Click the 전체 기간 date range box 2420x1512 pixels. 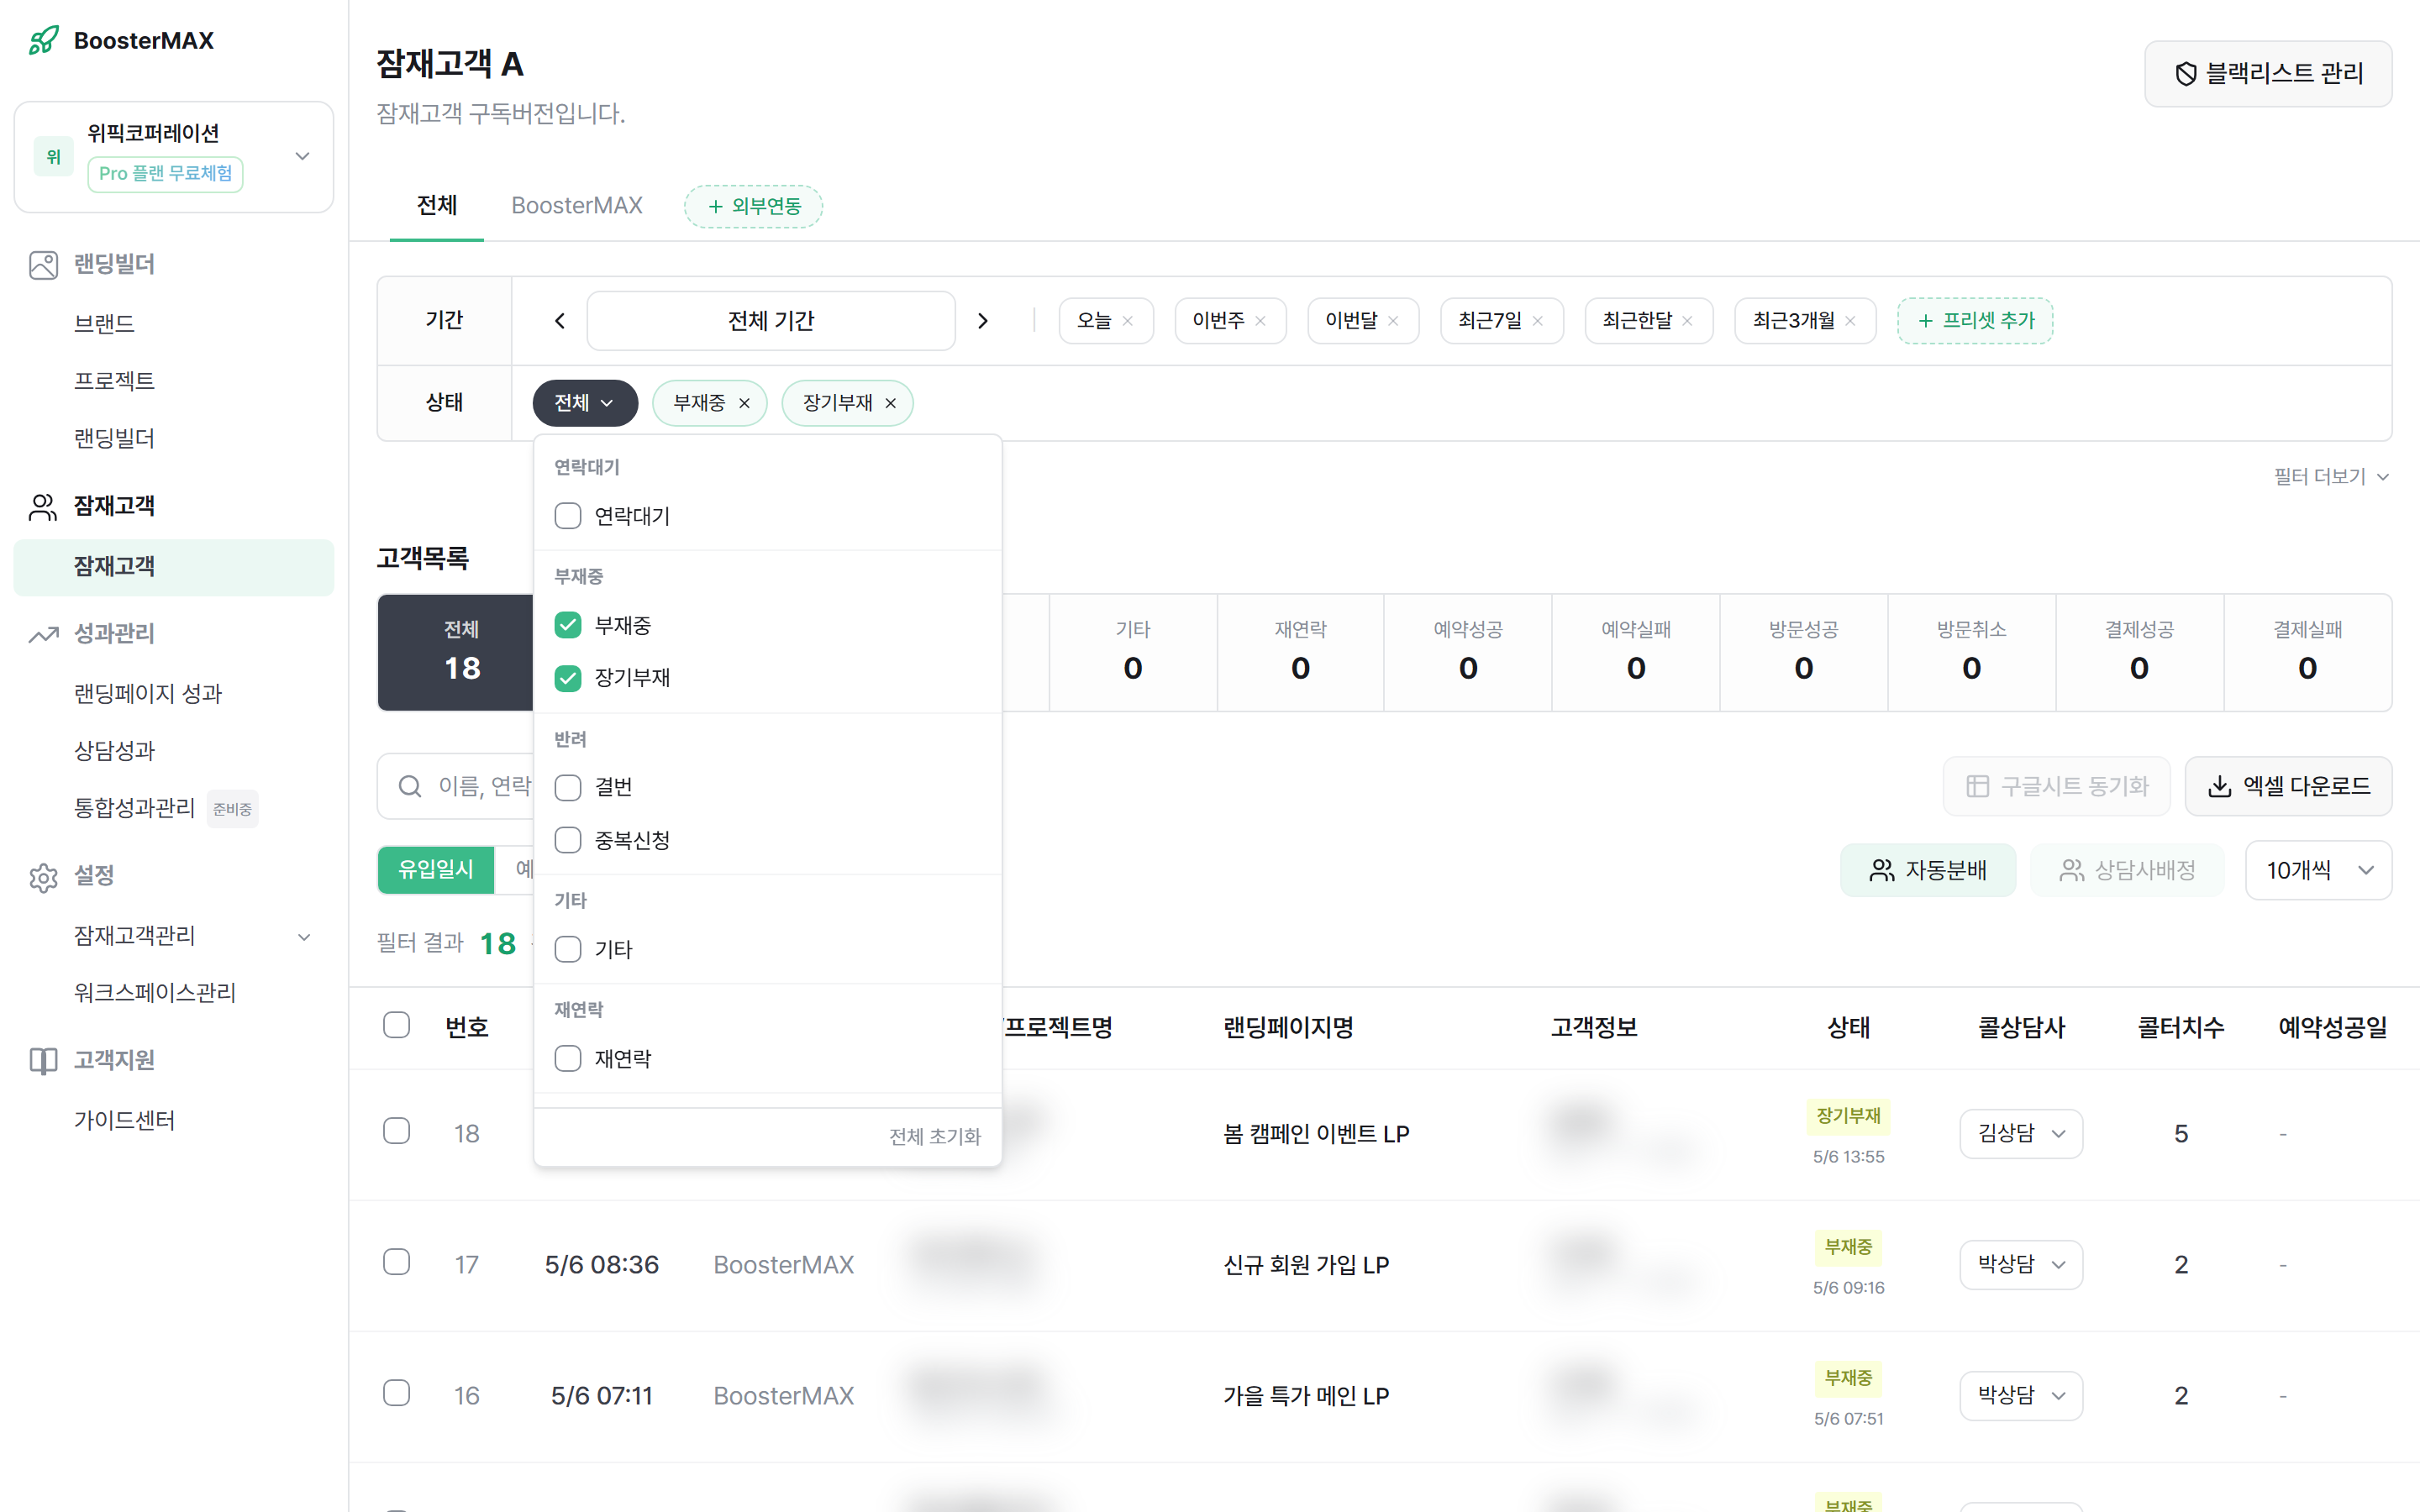771,321
